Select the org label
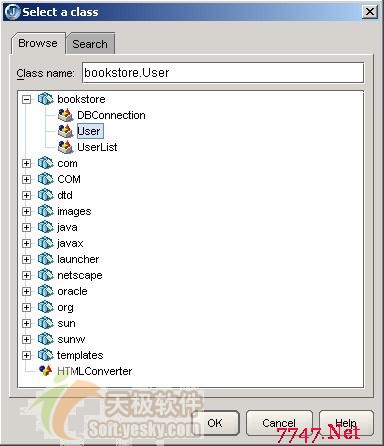Image resolution: width=384 pixels, height=446 pixels. (x=65, y=307)
